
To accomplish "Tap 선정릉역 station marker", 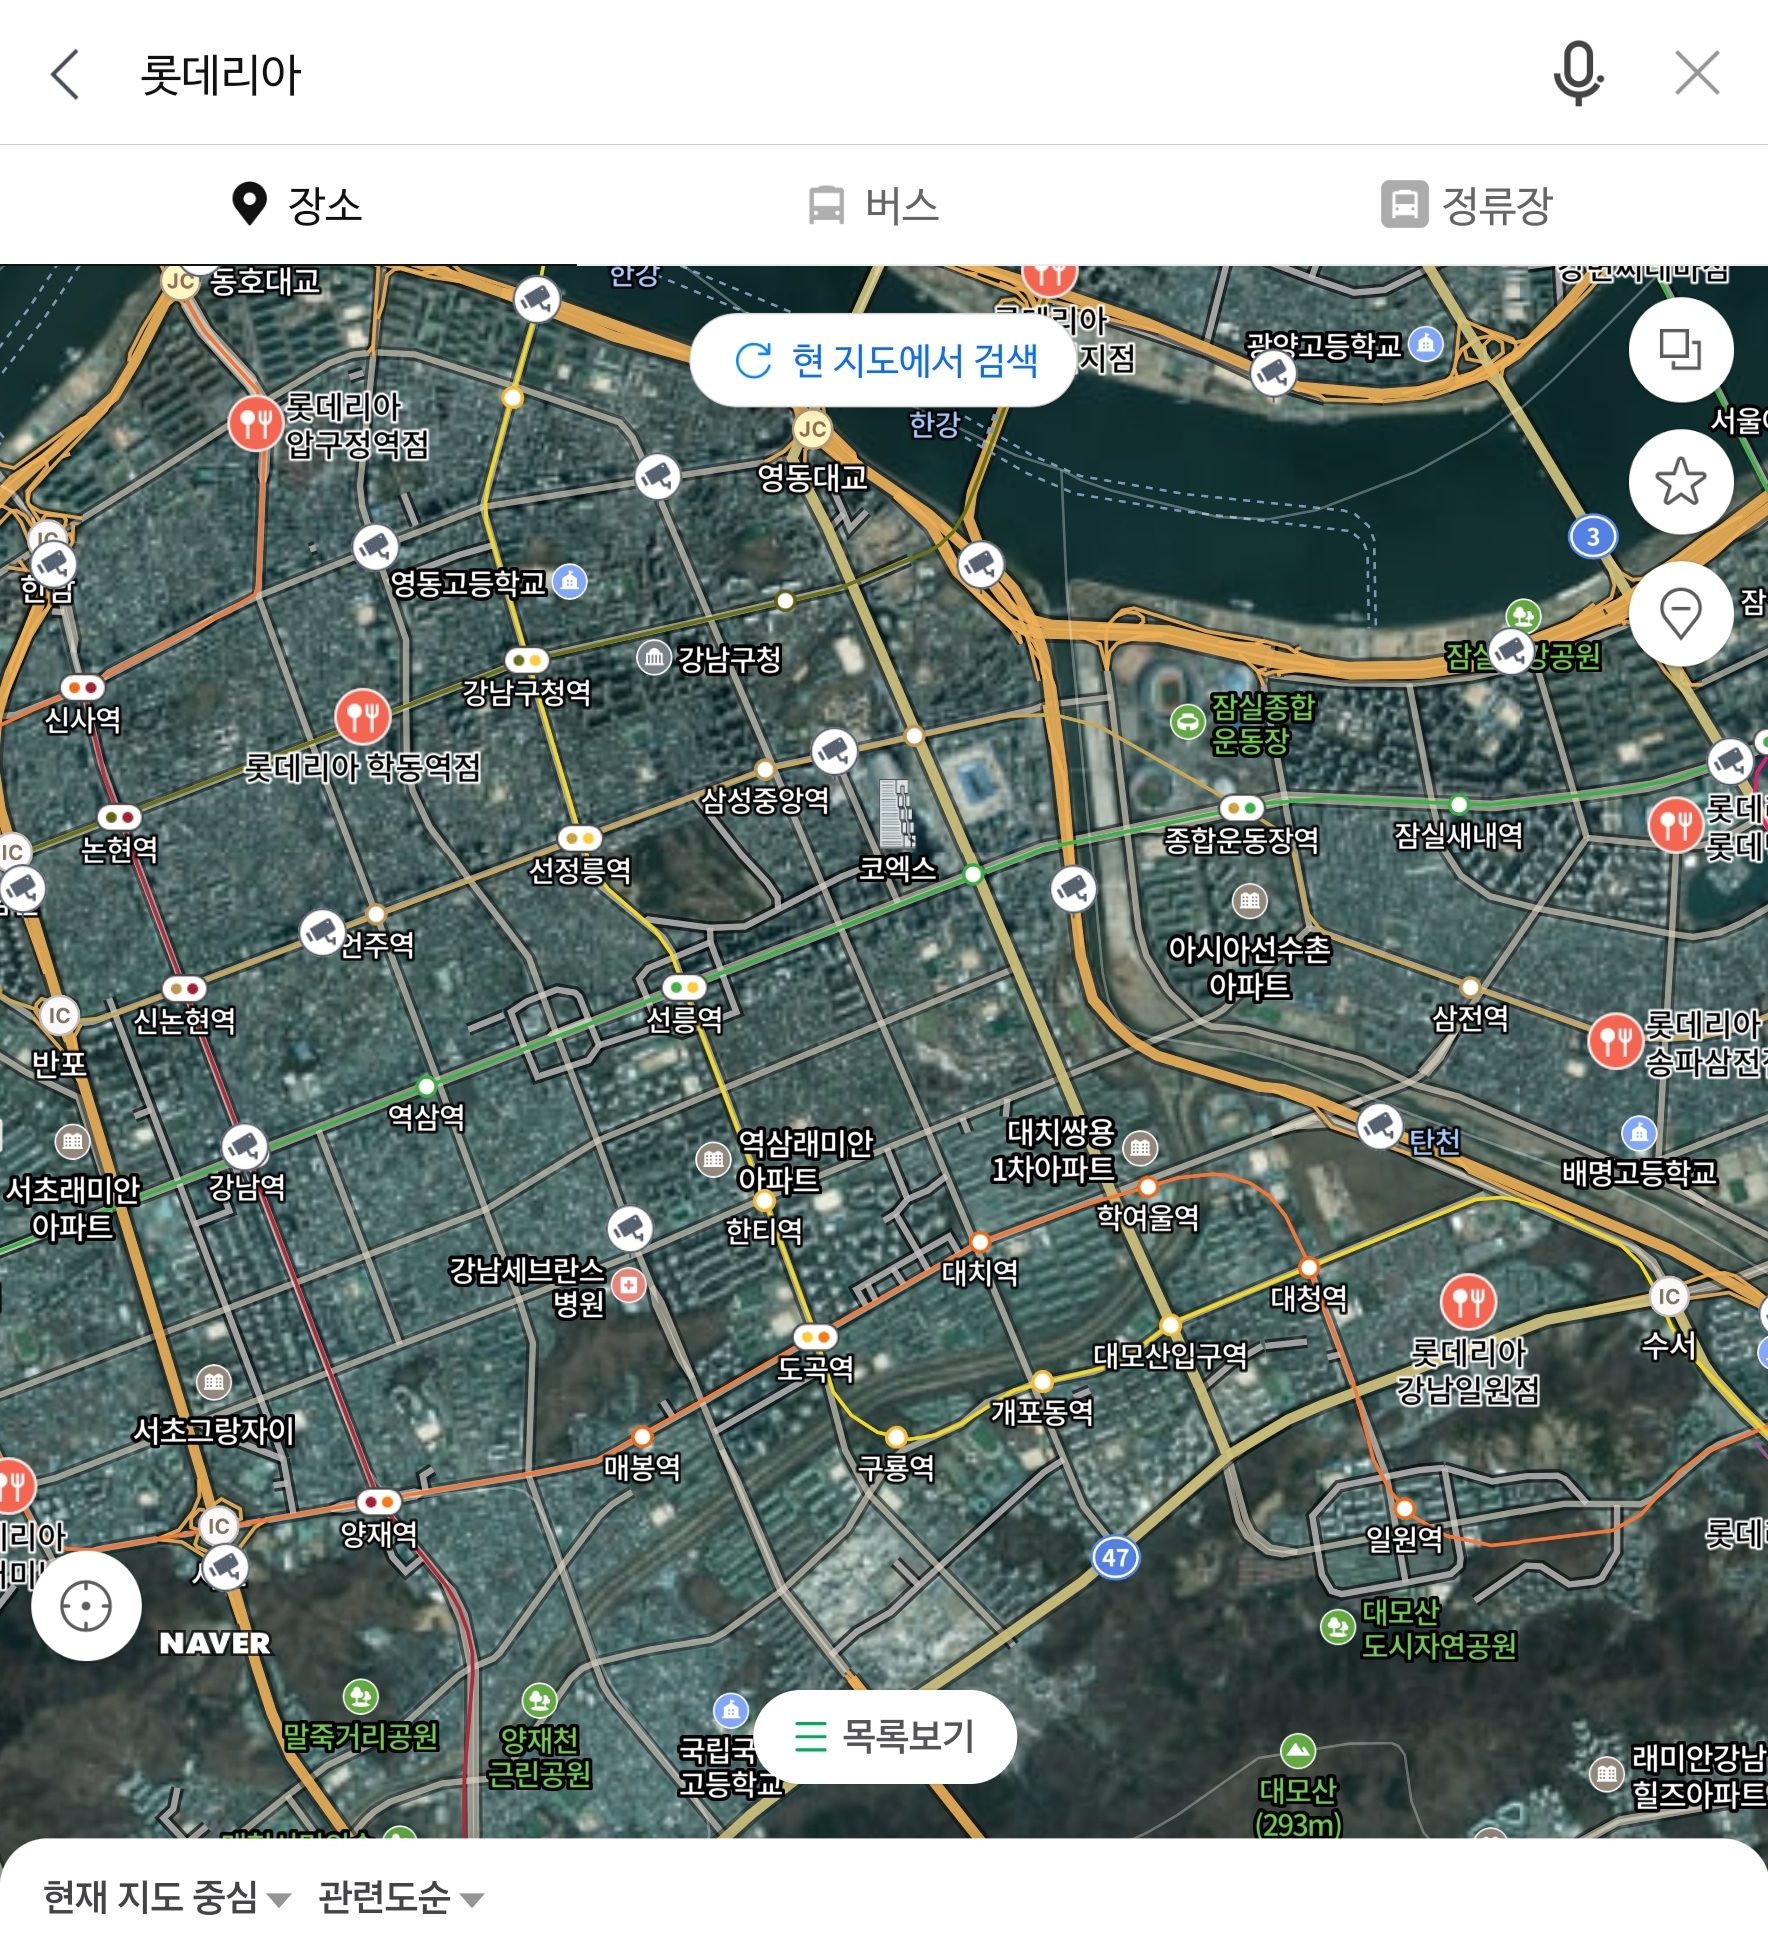I will tap(580, 838).
